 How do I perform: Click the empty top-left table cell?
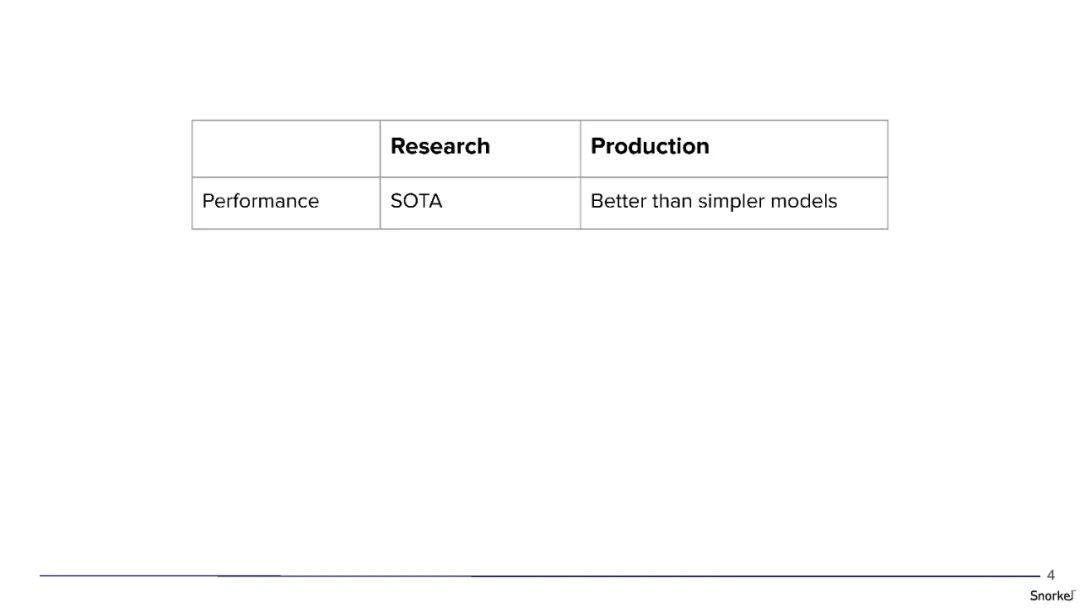286,148
